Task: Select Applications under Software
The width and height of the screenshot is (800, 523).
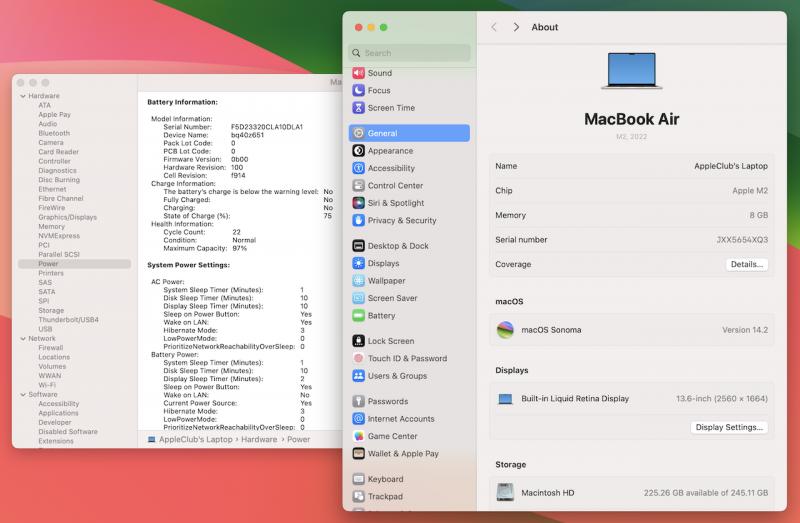Action: coord(58,413)
